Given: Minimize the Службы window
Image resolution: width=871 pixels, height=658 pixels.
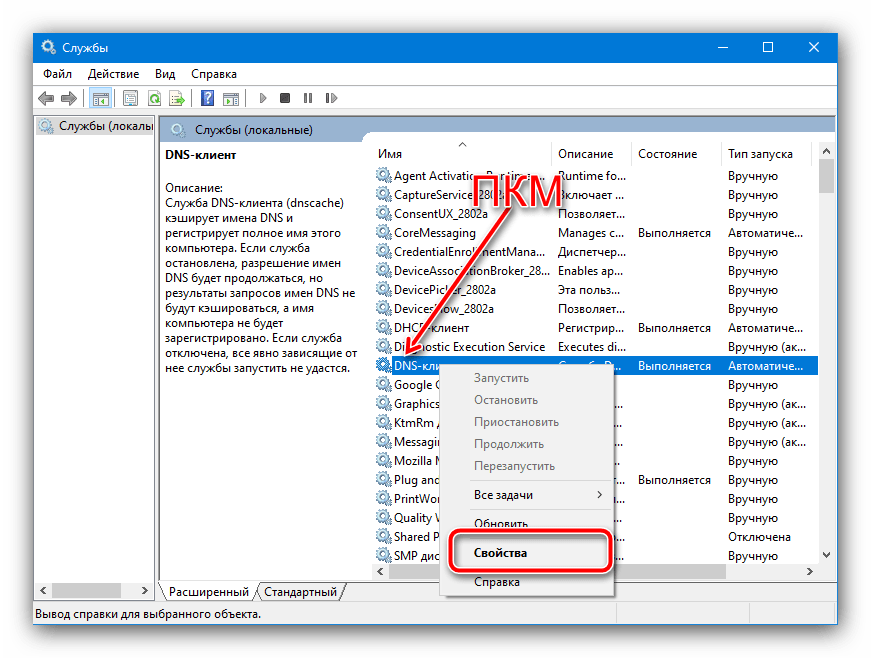Looking at the screenshot, I should coord(723,47).
